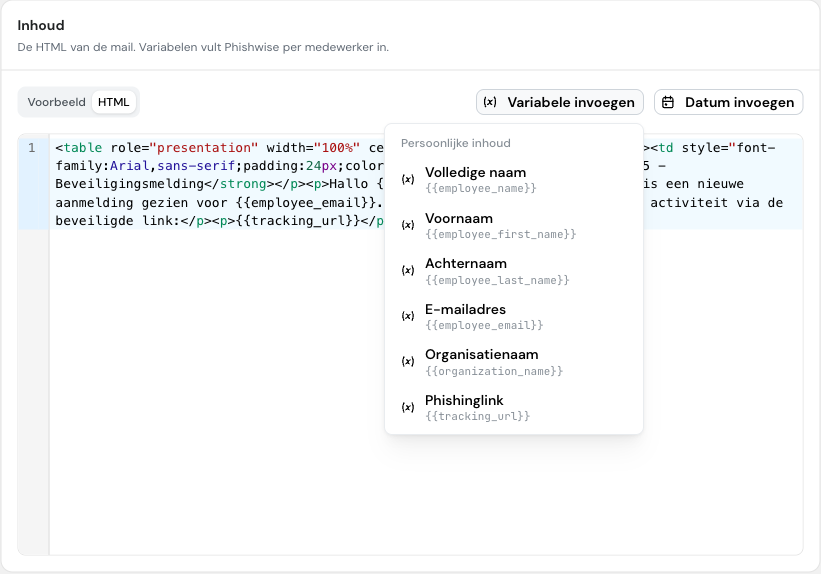Insert the Achternaam variable
Screen dimensions: 821x574
(x=514, y=271)
